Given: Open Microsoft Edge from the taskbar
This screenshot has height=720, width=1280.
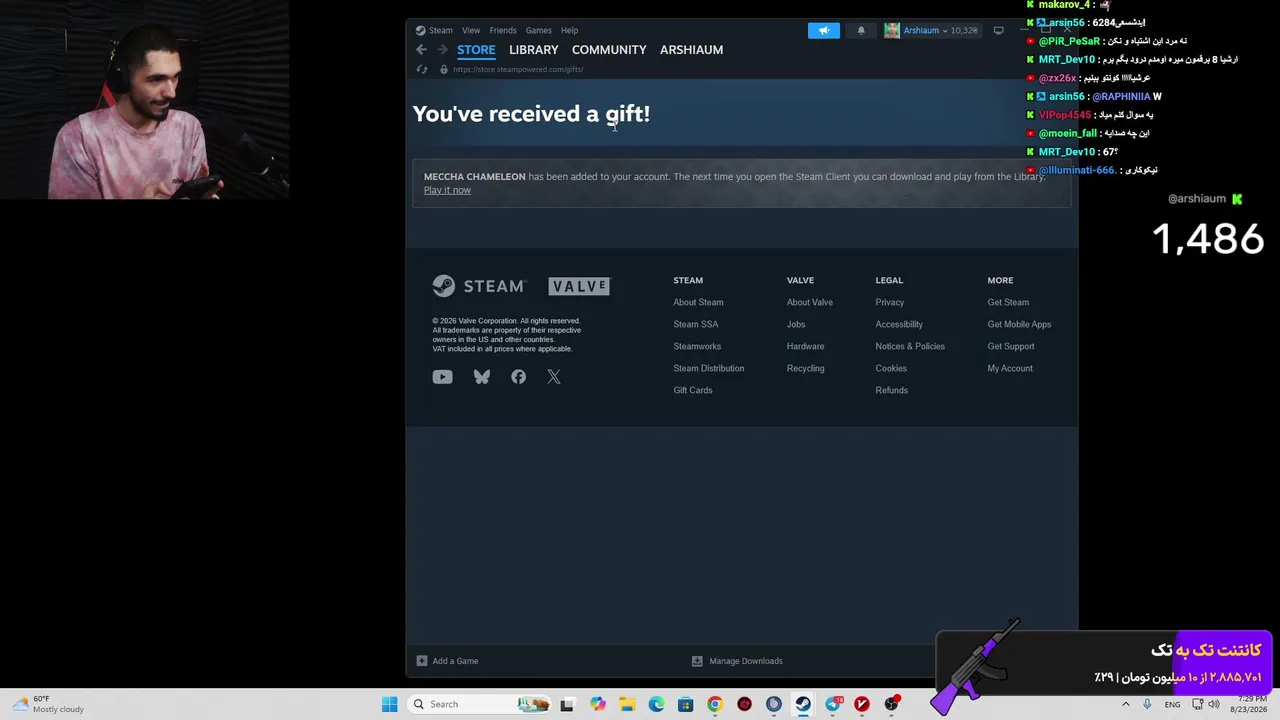Looking at the screenshot, I should coord(656,704).
